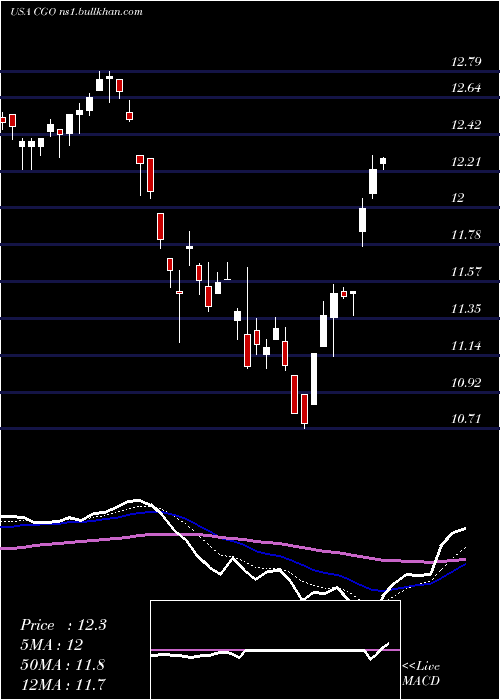Click the 11.35 price level label

pos(466,309)
